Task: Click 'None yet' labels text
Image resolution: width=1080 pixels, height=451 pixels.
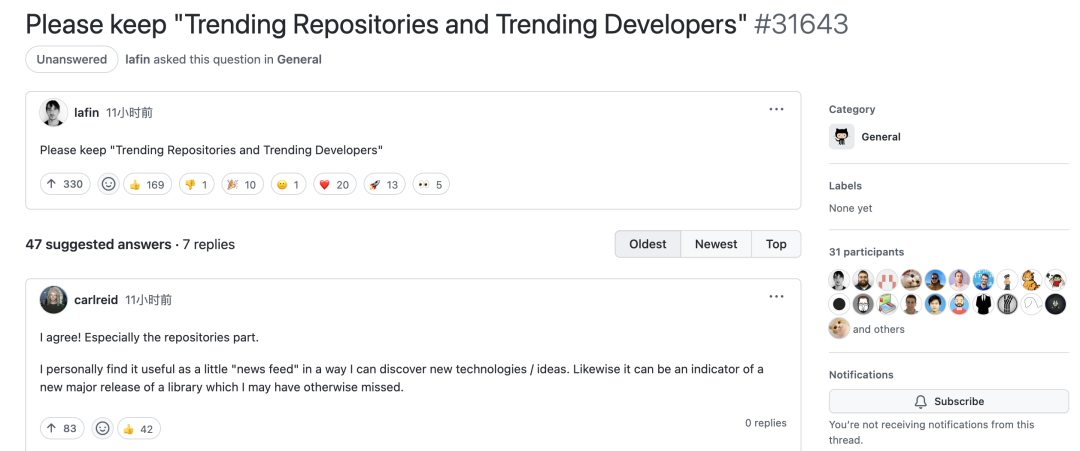Action: 851,208
